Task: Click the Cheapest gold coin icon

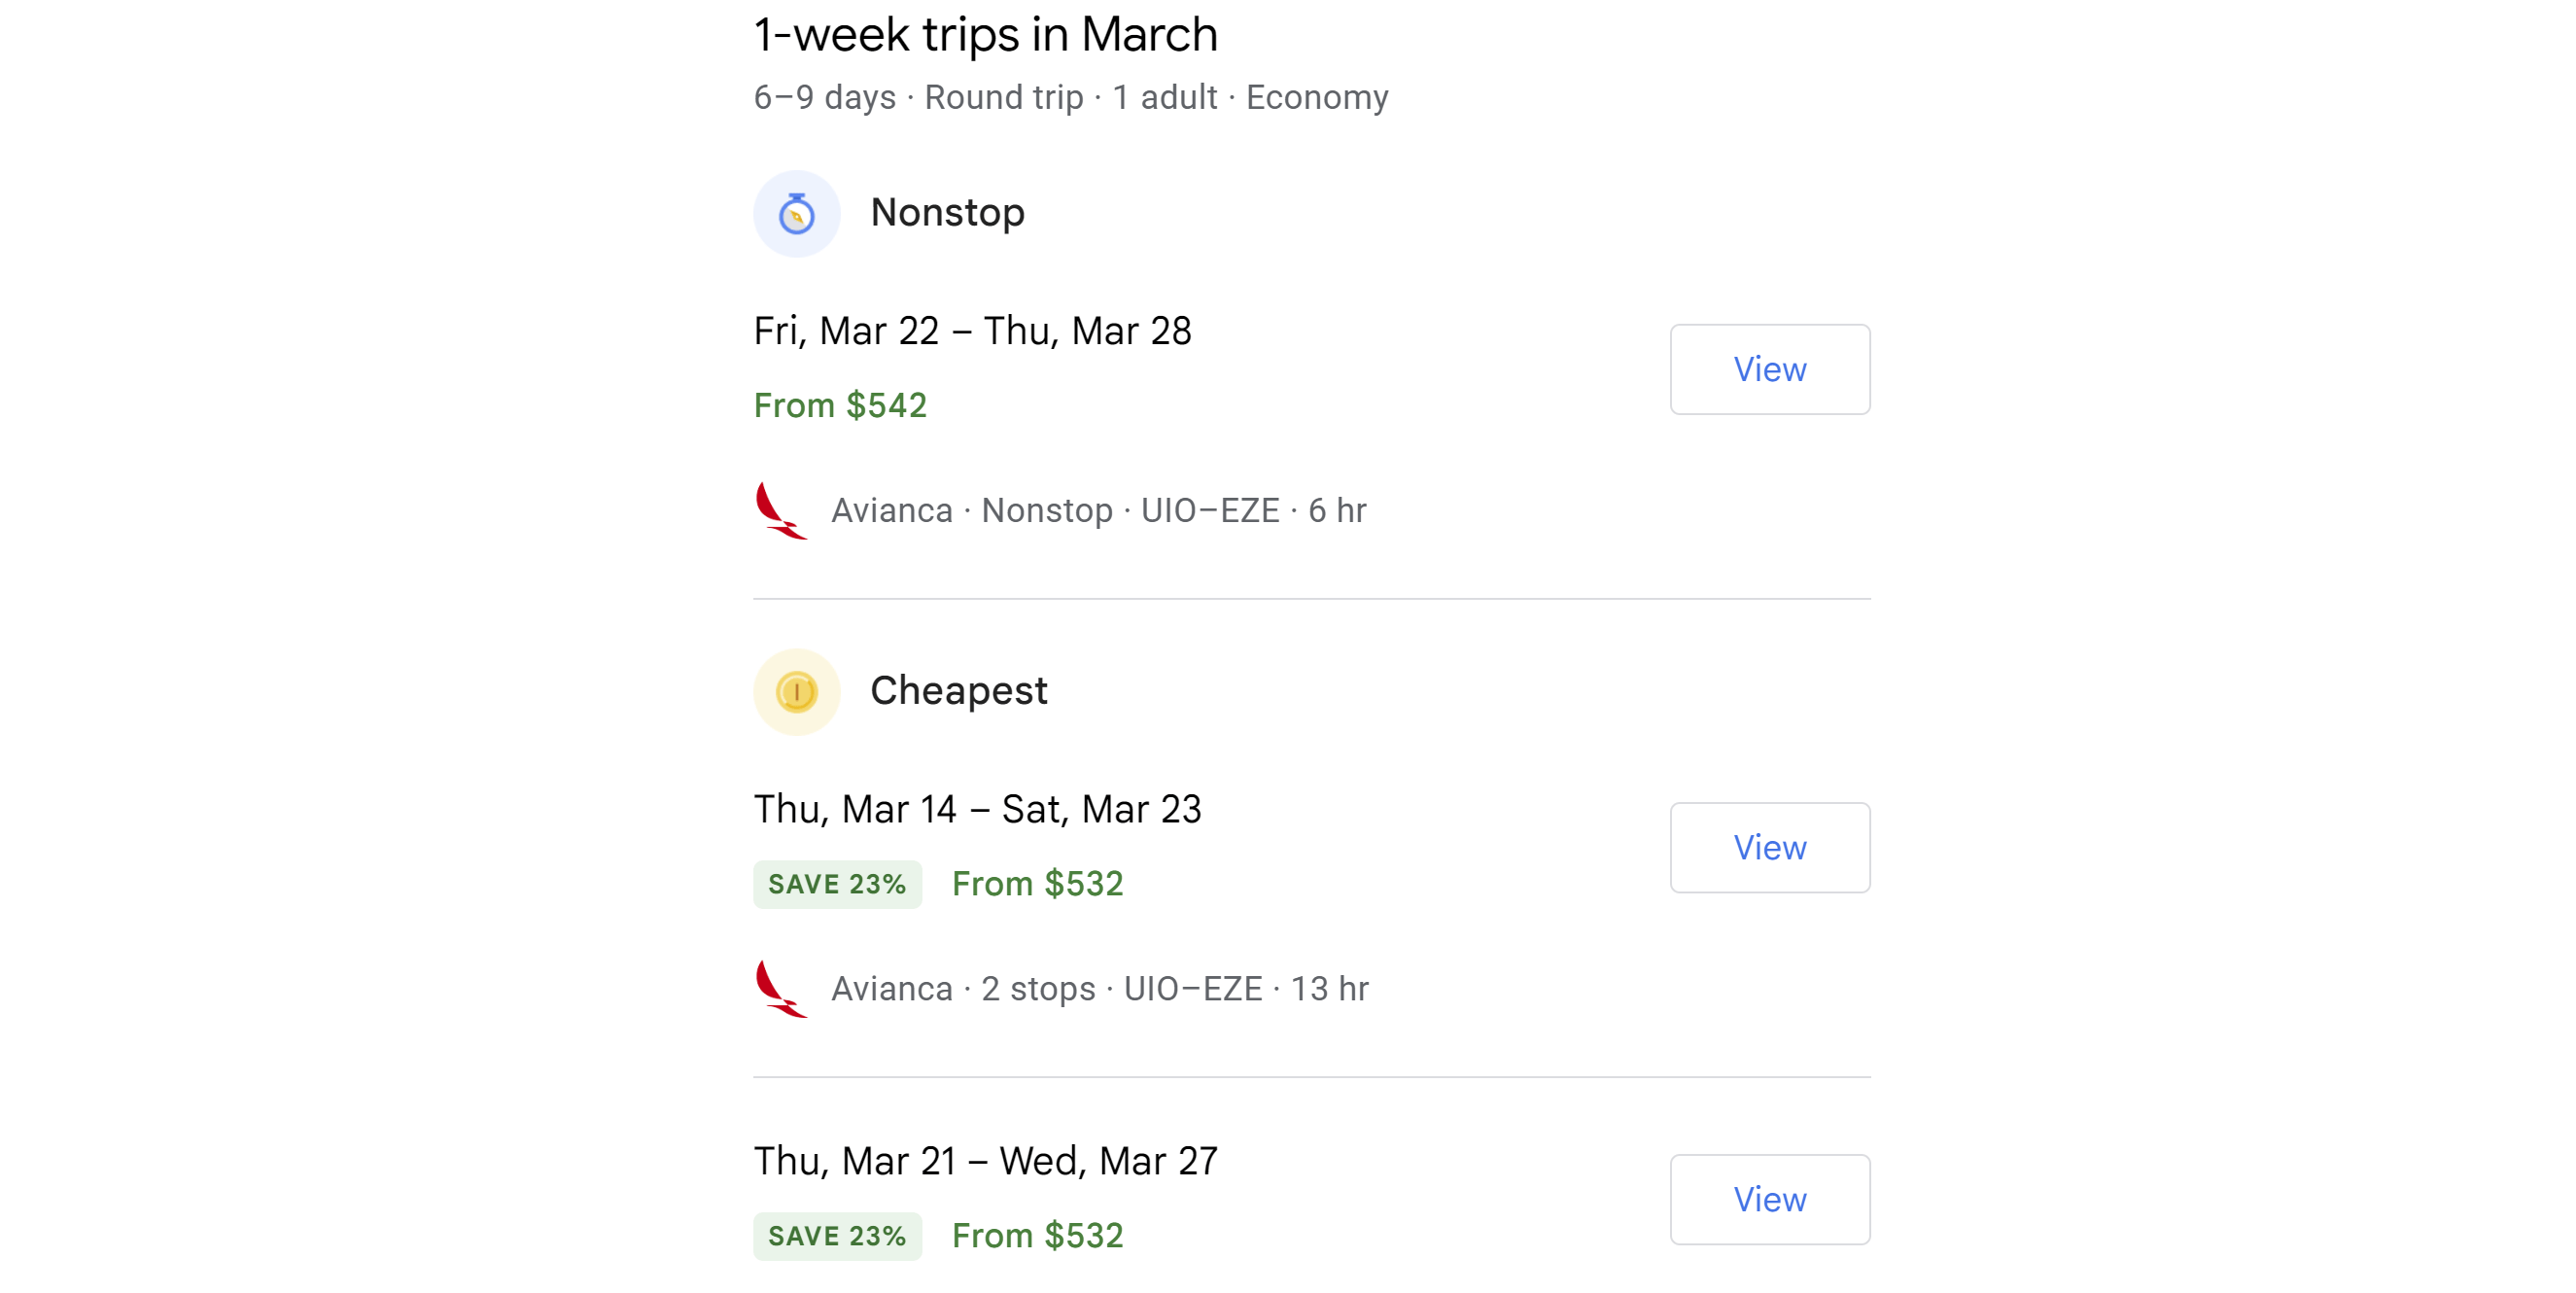Action: (796, 691)
